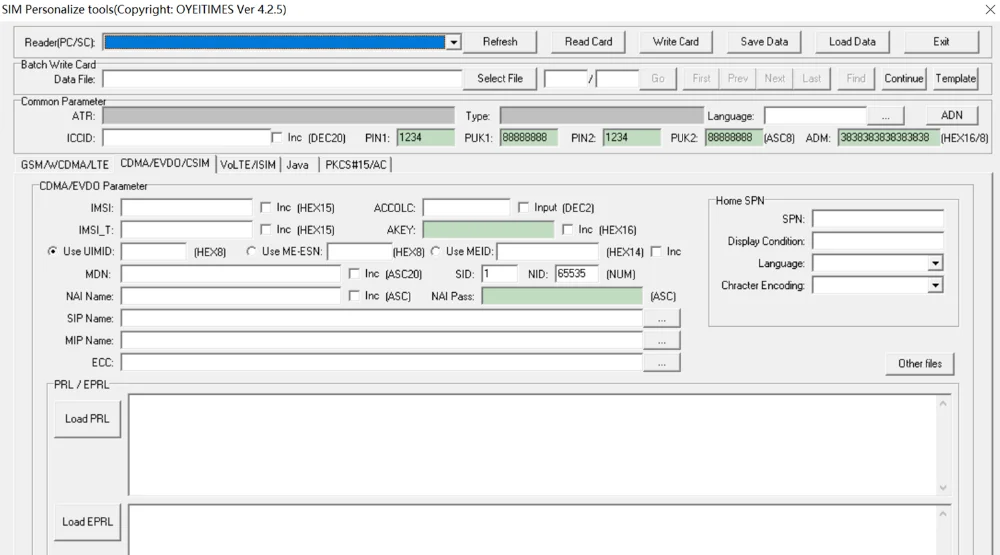Click the ellipsis button beside ECC field
Viewport: 1000px width, 555px height.
click(661, 363)
